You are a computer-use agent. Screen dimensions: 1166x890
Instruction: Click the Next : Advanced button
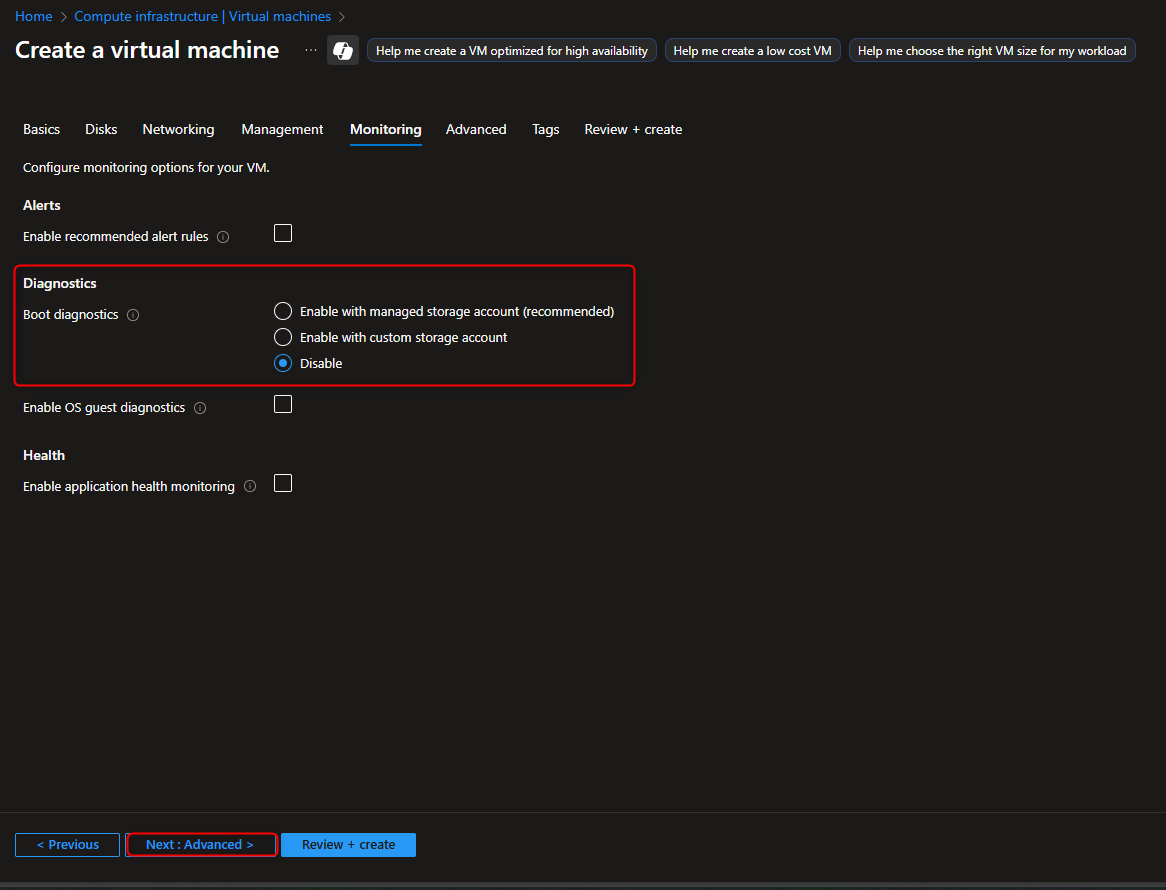201,844
